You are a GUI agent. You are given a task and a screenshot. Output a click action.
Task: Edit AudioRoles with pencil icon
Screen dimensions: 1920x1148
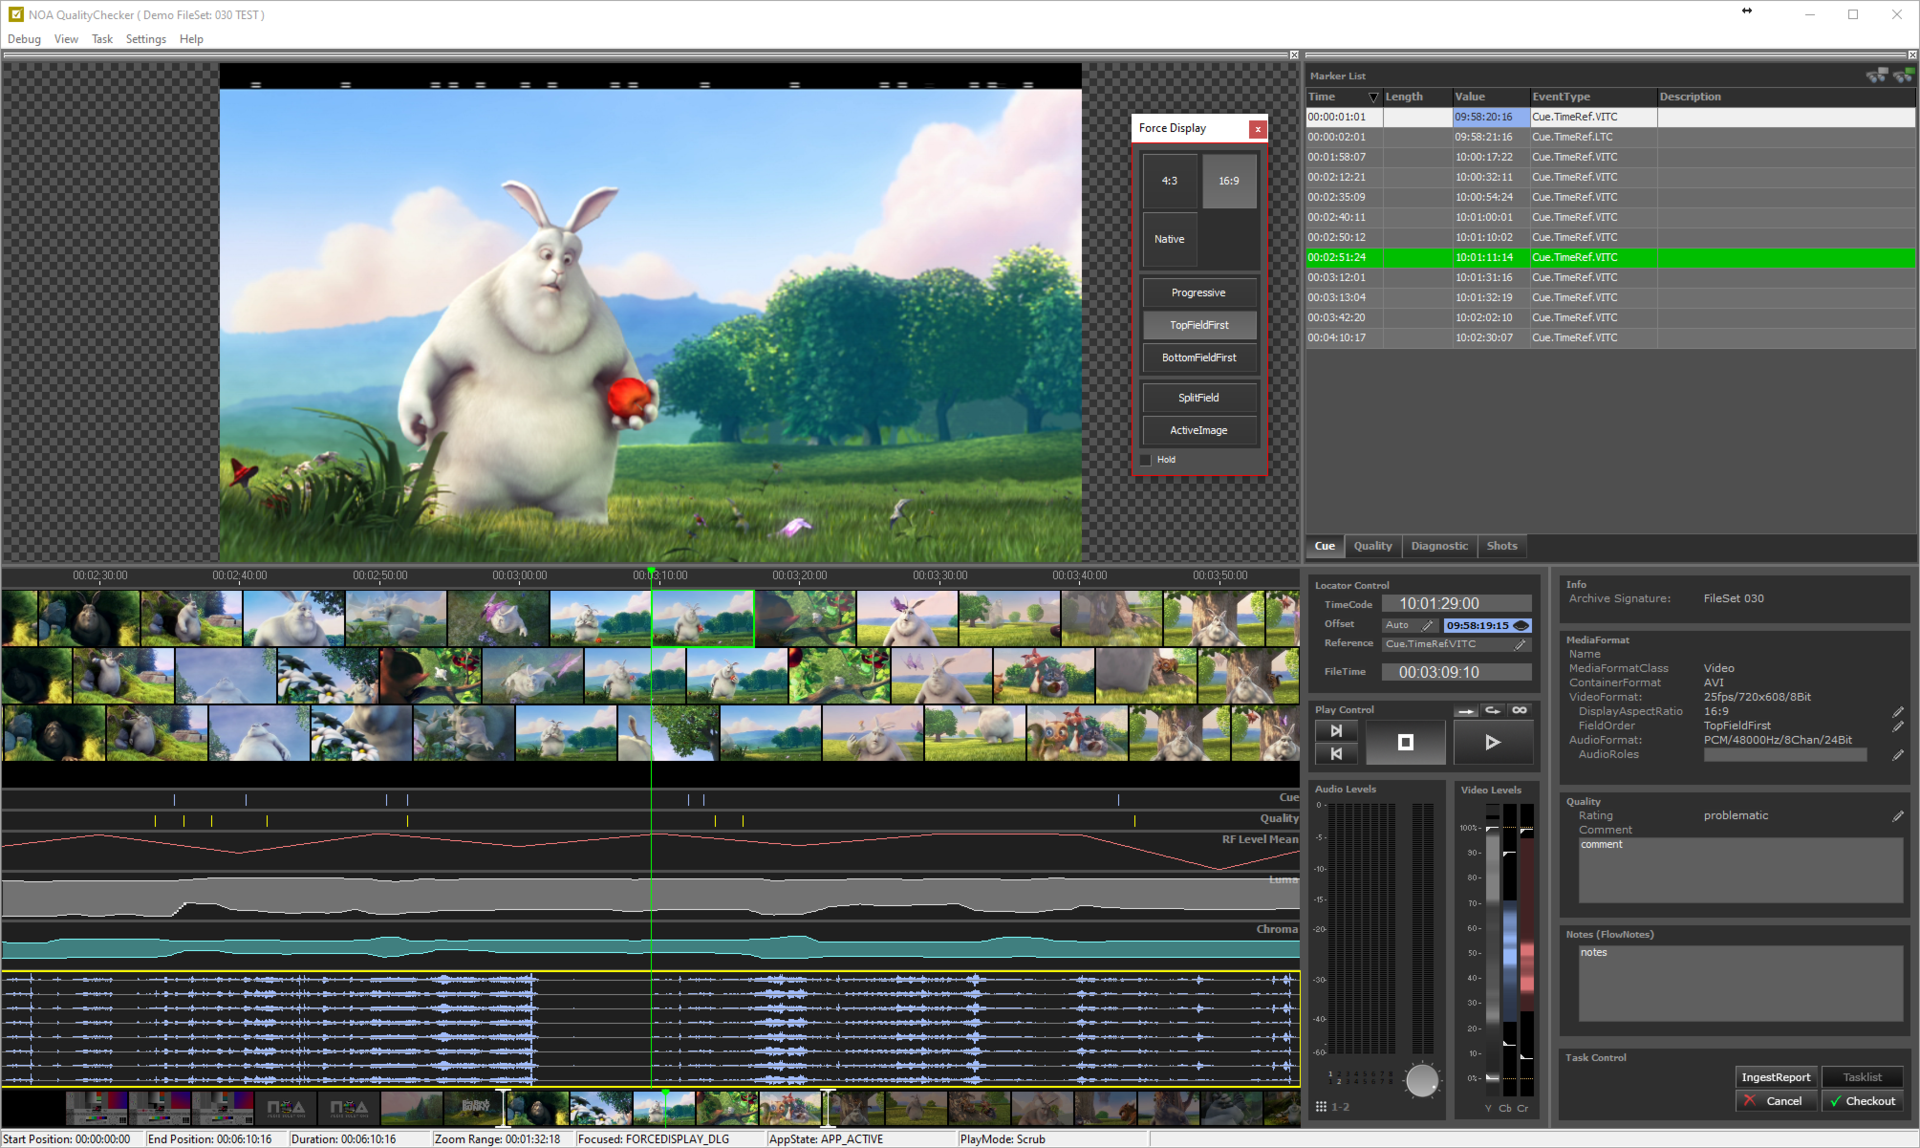1898,755
